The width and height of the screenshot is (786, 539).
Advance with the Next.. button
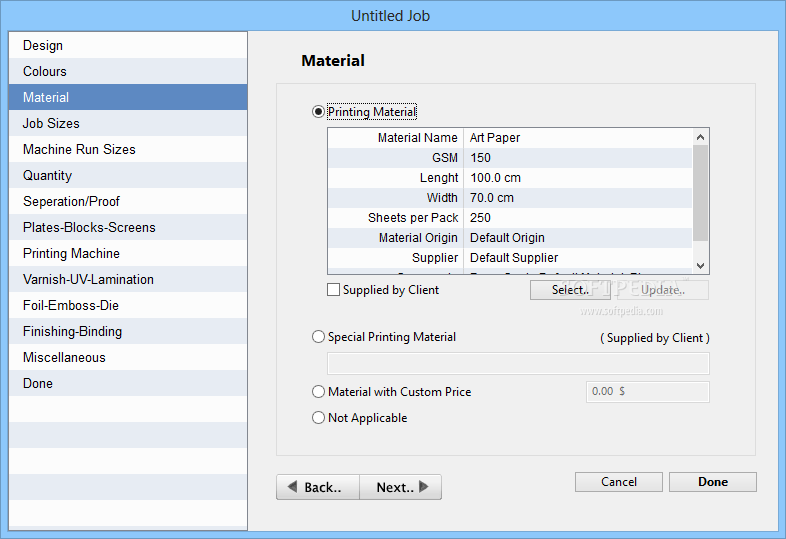pos(401,487)
